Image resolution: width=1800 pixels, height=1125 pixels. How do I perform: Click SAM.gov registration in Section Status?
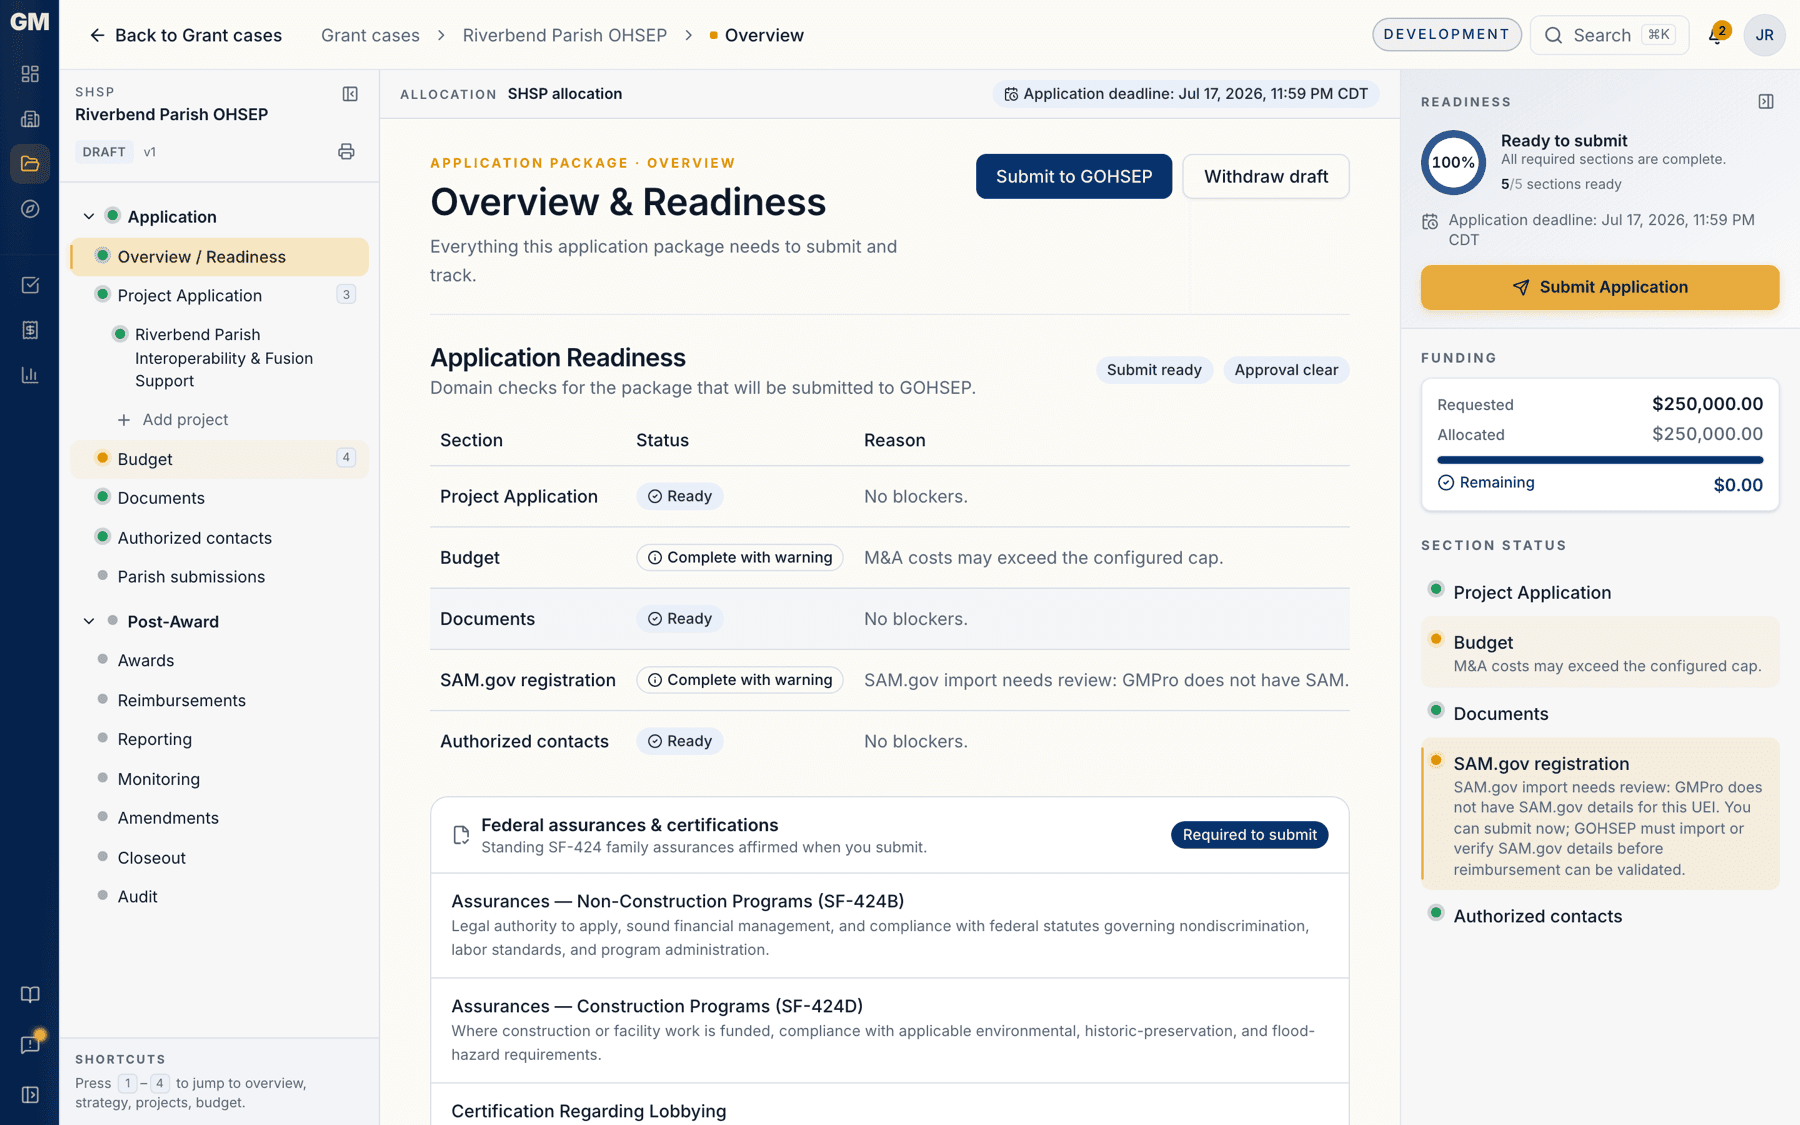pyautogui.click(x=1600, y=814)
